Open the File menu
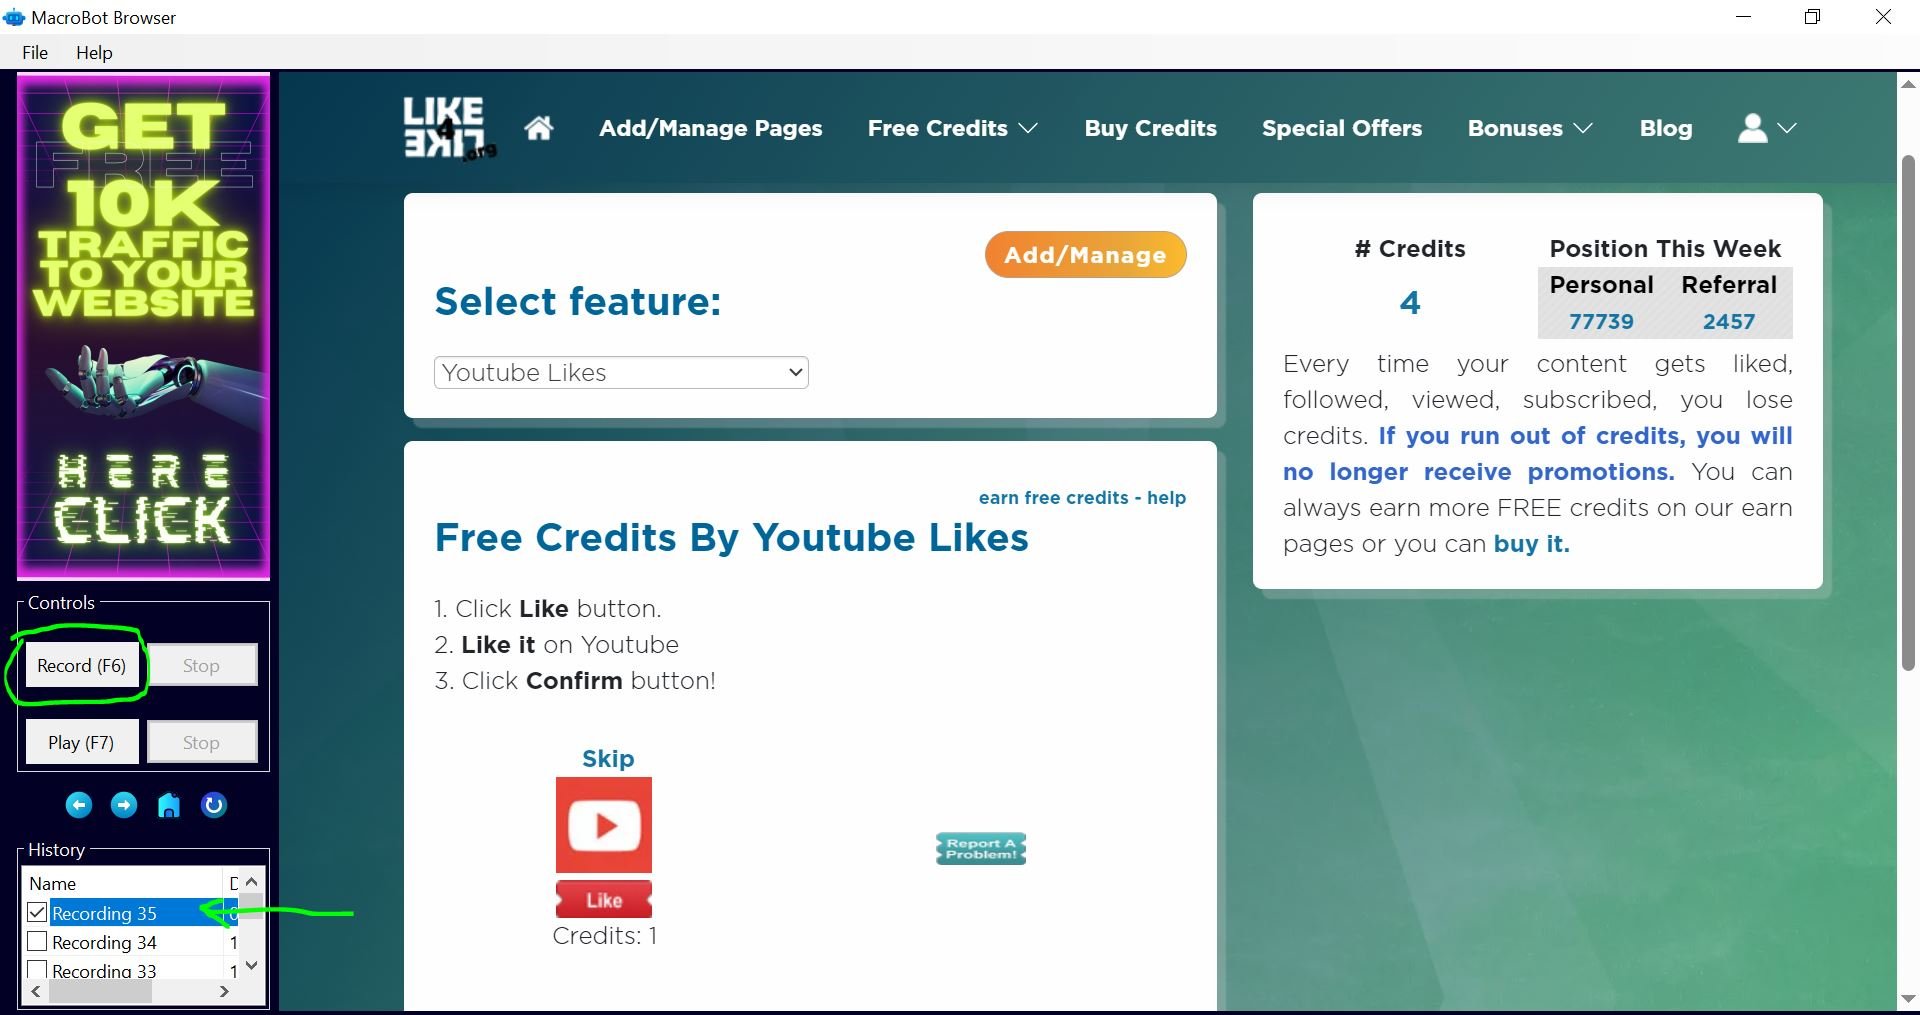The height and width of the screenshot is (1015, 1920). (x=35, y=53)
